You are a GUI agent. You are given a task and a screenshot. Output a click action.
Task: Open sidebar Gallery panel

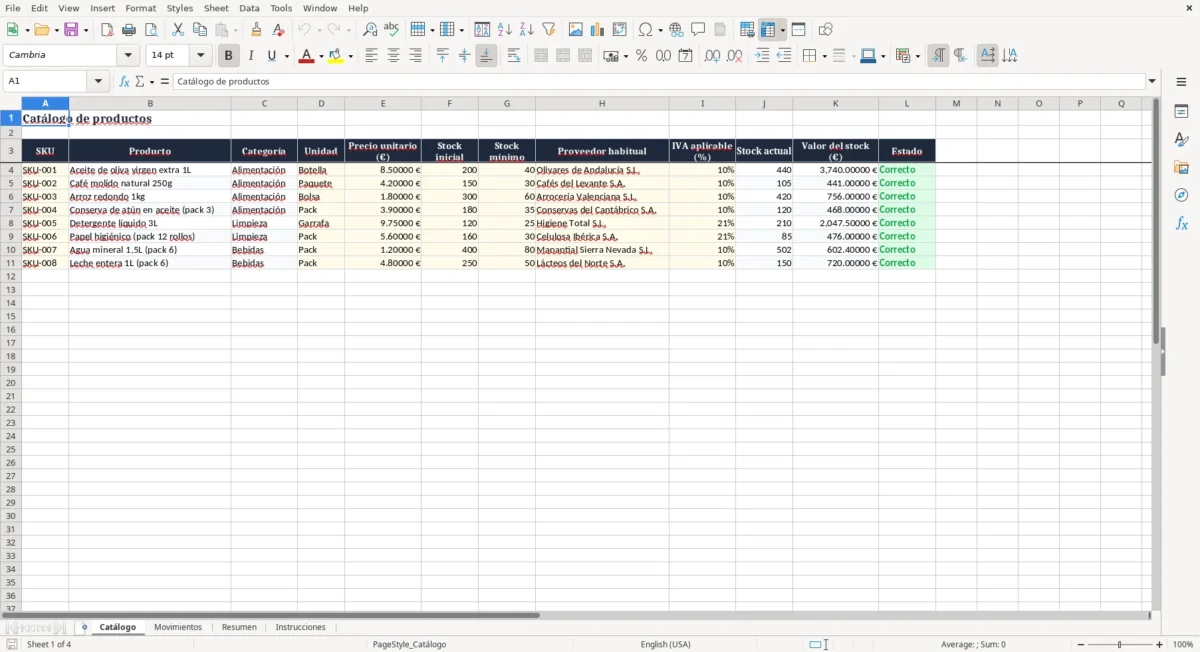[x=1181, y=168]
